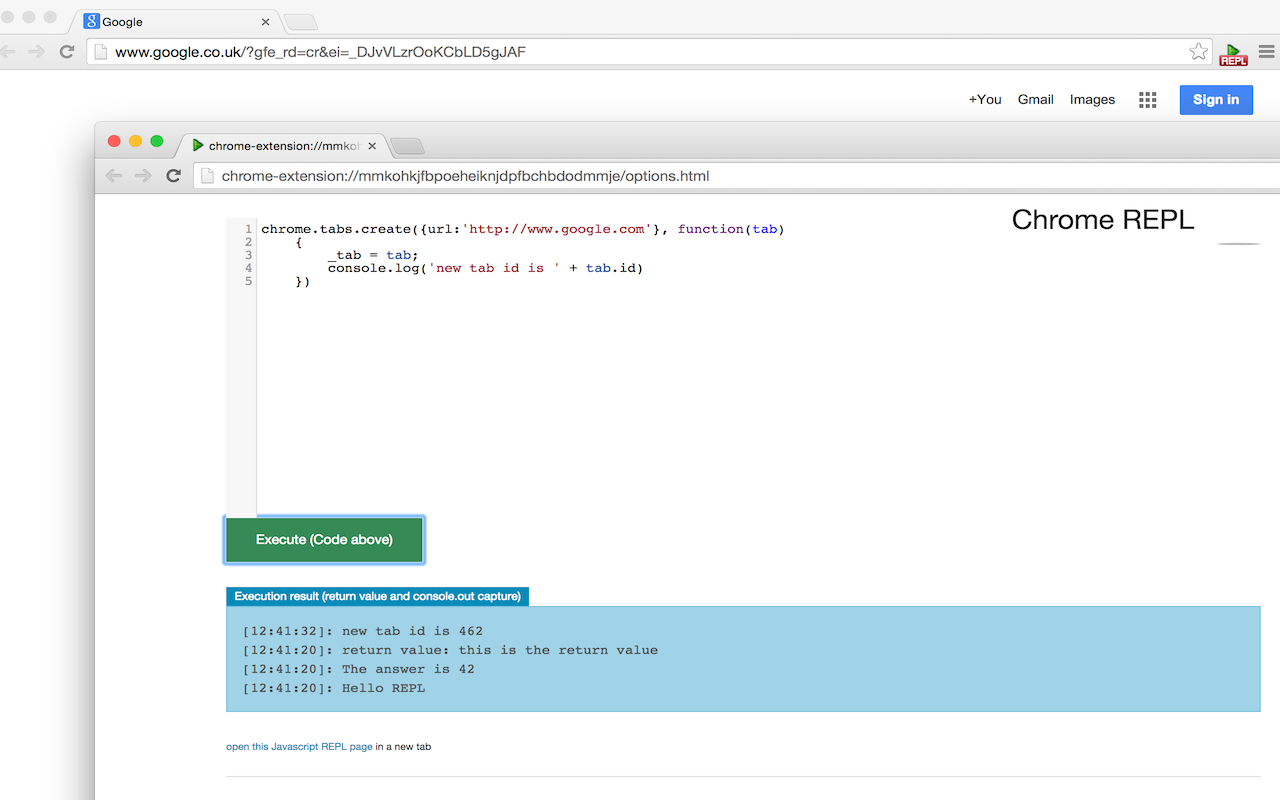The height and width of the screenshot is (800, 1280).
Task: Go back in the outer Google window
Action: (7, 52)
